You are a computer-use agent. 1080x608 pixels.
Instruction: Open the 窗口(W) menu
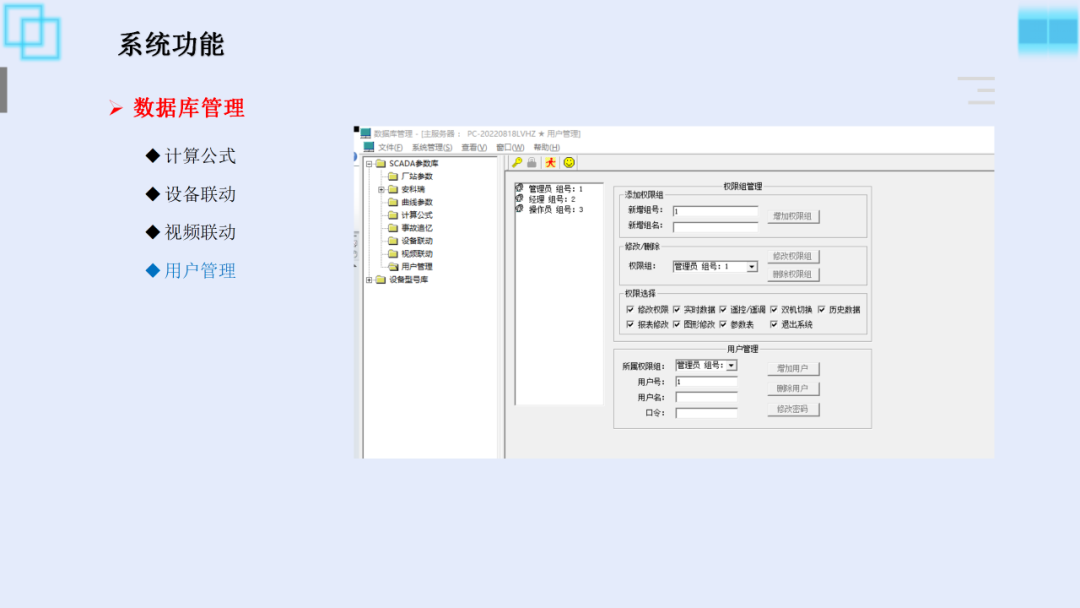pos(510,147)
